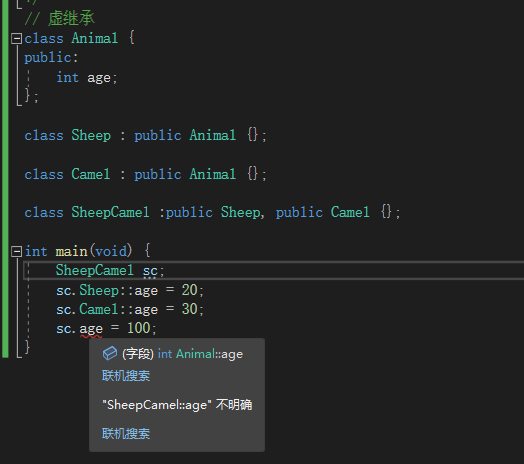Collapse the class Animal code block
The width and height of the screenshot is (524, 464).
coord(16,38)
